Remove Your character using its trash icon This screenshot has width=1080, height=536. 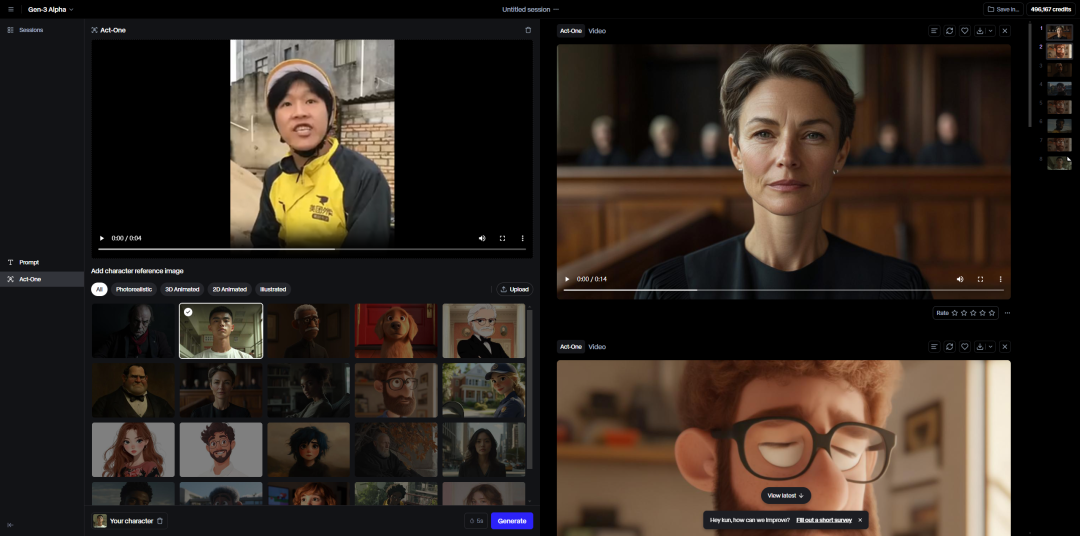(160, 521)
